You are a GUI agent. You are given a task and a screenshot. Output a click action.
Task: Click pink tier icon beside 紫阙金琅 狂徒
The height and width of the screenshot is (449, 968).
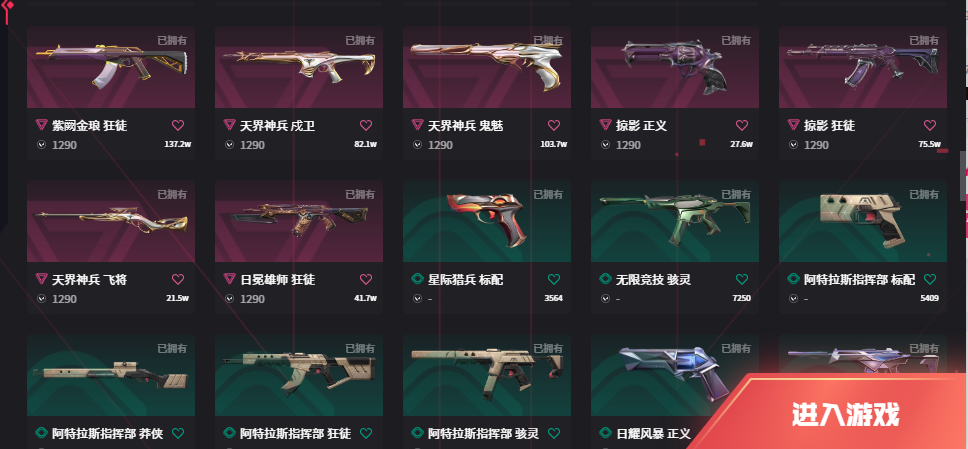click(41, 125)
